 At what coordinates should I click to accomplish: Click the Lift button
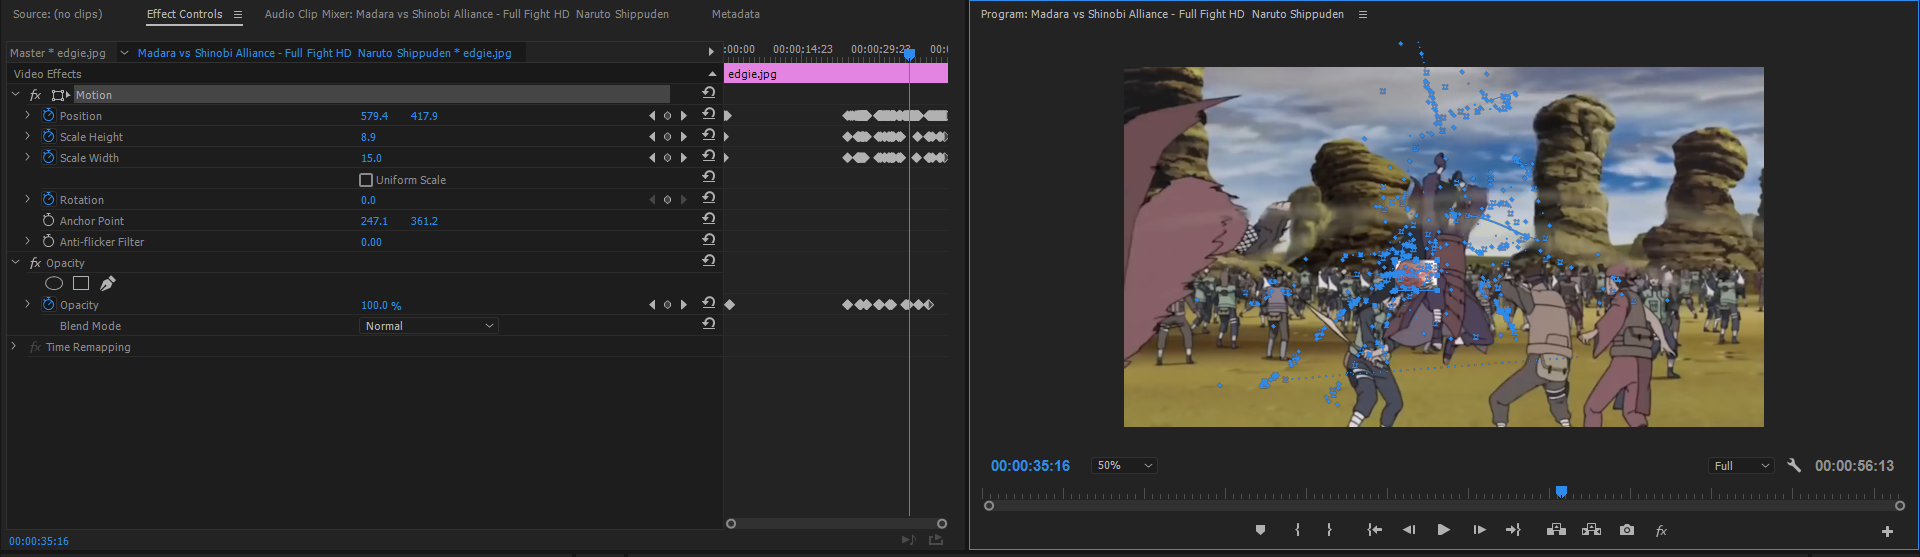[x=1556, y=530]
